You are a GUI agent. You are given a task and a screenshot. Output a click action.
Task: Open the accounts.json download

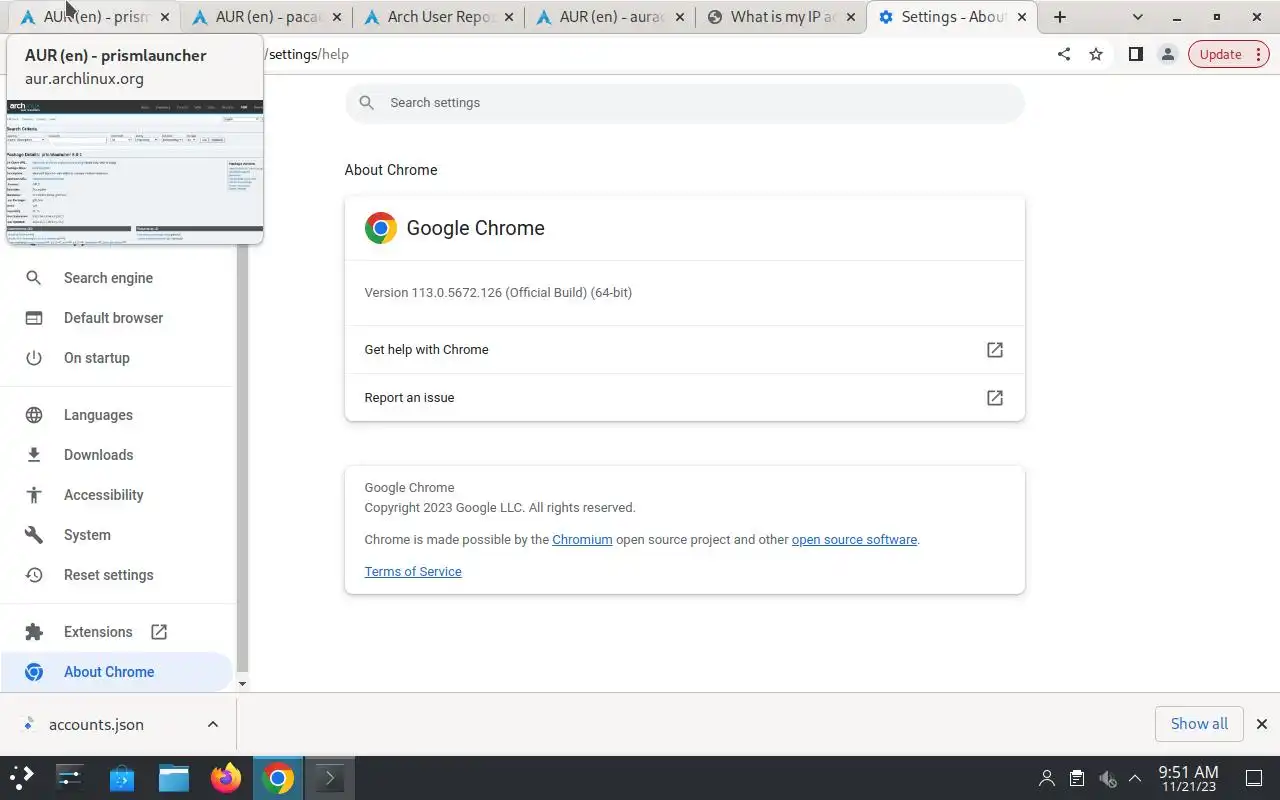[x=97, y=724]
